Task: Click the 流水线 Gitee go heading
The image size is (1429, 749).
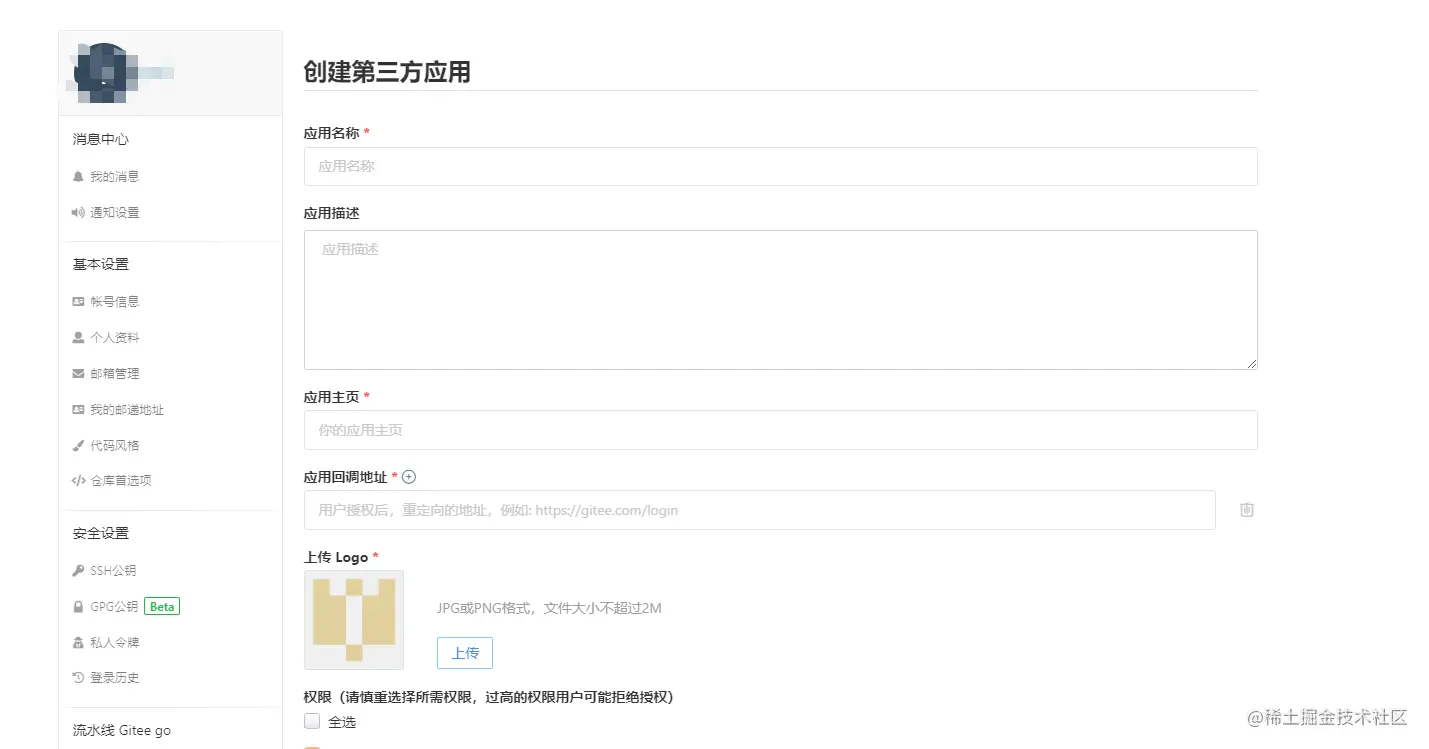Action: tap(121, 730)
